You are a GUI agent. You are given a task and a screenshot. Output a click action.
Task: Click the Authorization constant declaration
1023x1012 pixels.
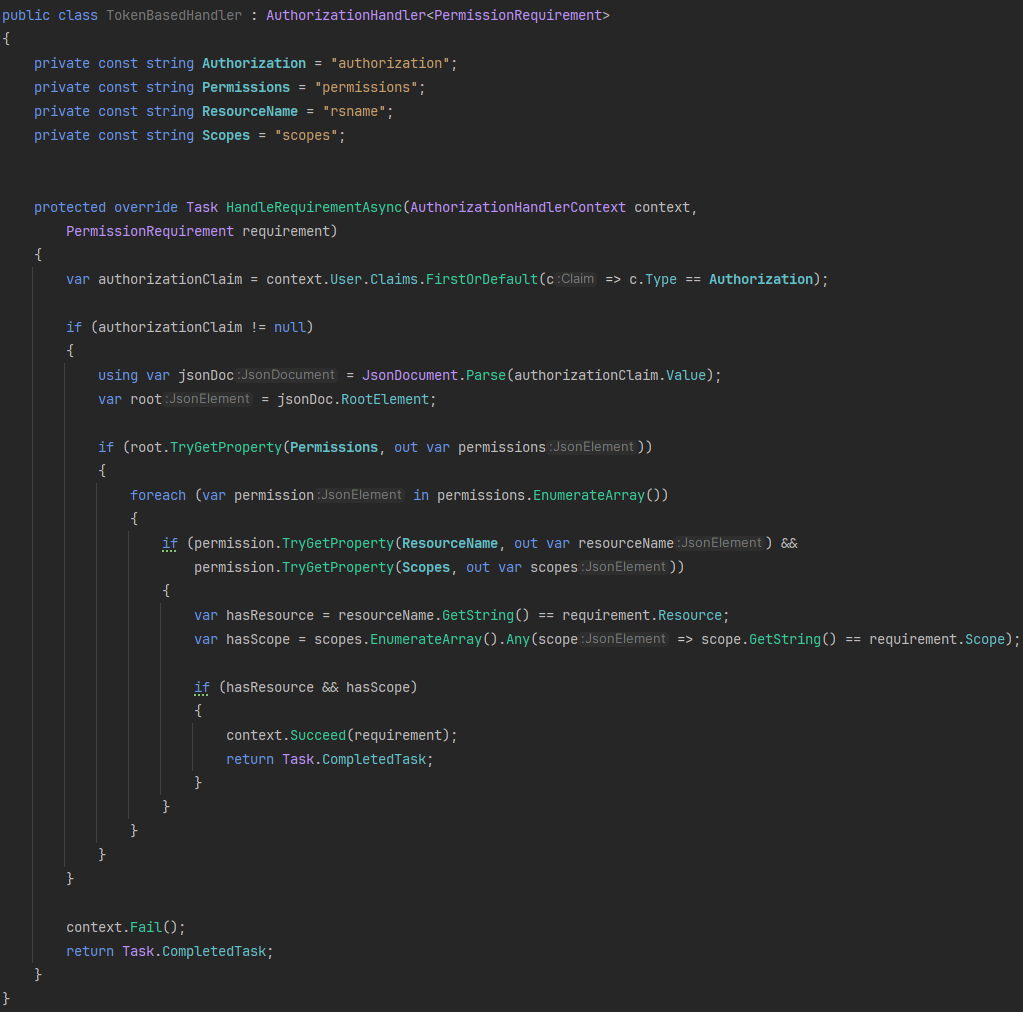pyautogui.click(x=253, y=63)
